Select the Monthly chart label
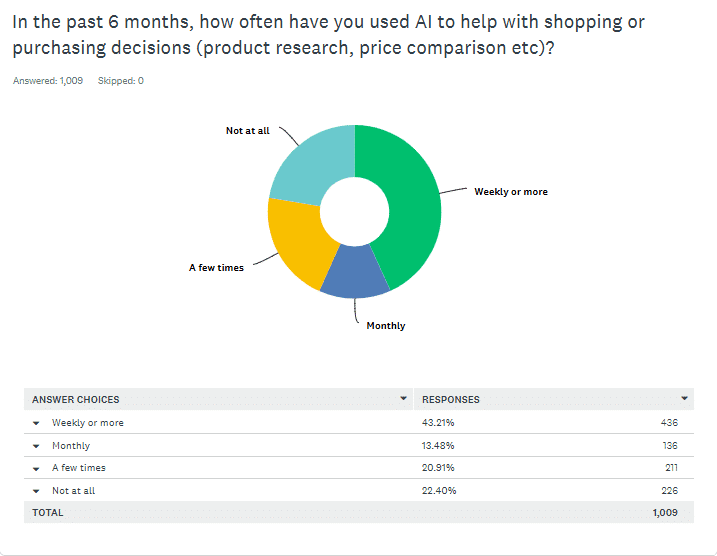Screen dimensions: 717x556 (x=386, y=326)
